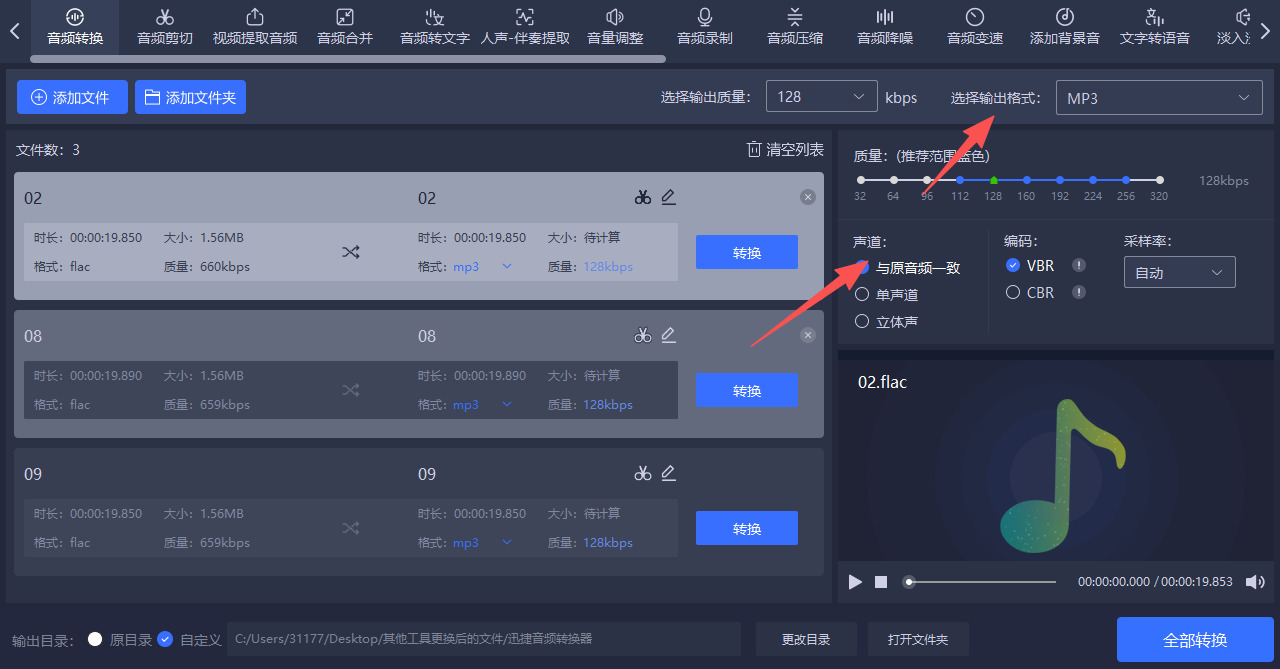1280x669 pixels.
Task: Open the 采样率 自动 dropdown
Action: 1180,272
